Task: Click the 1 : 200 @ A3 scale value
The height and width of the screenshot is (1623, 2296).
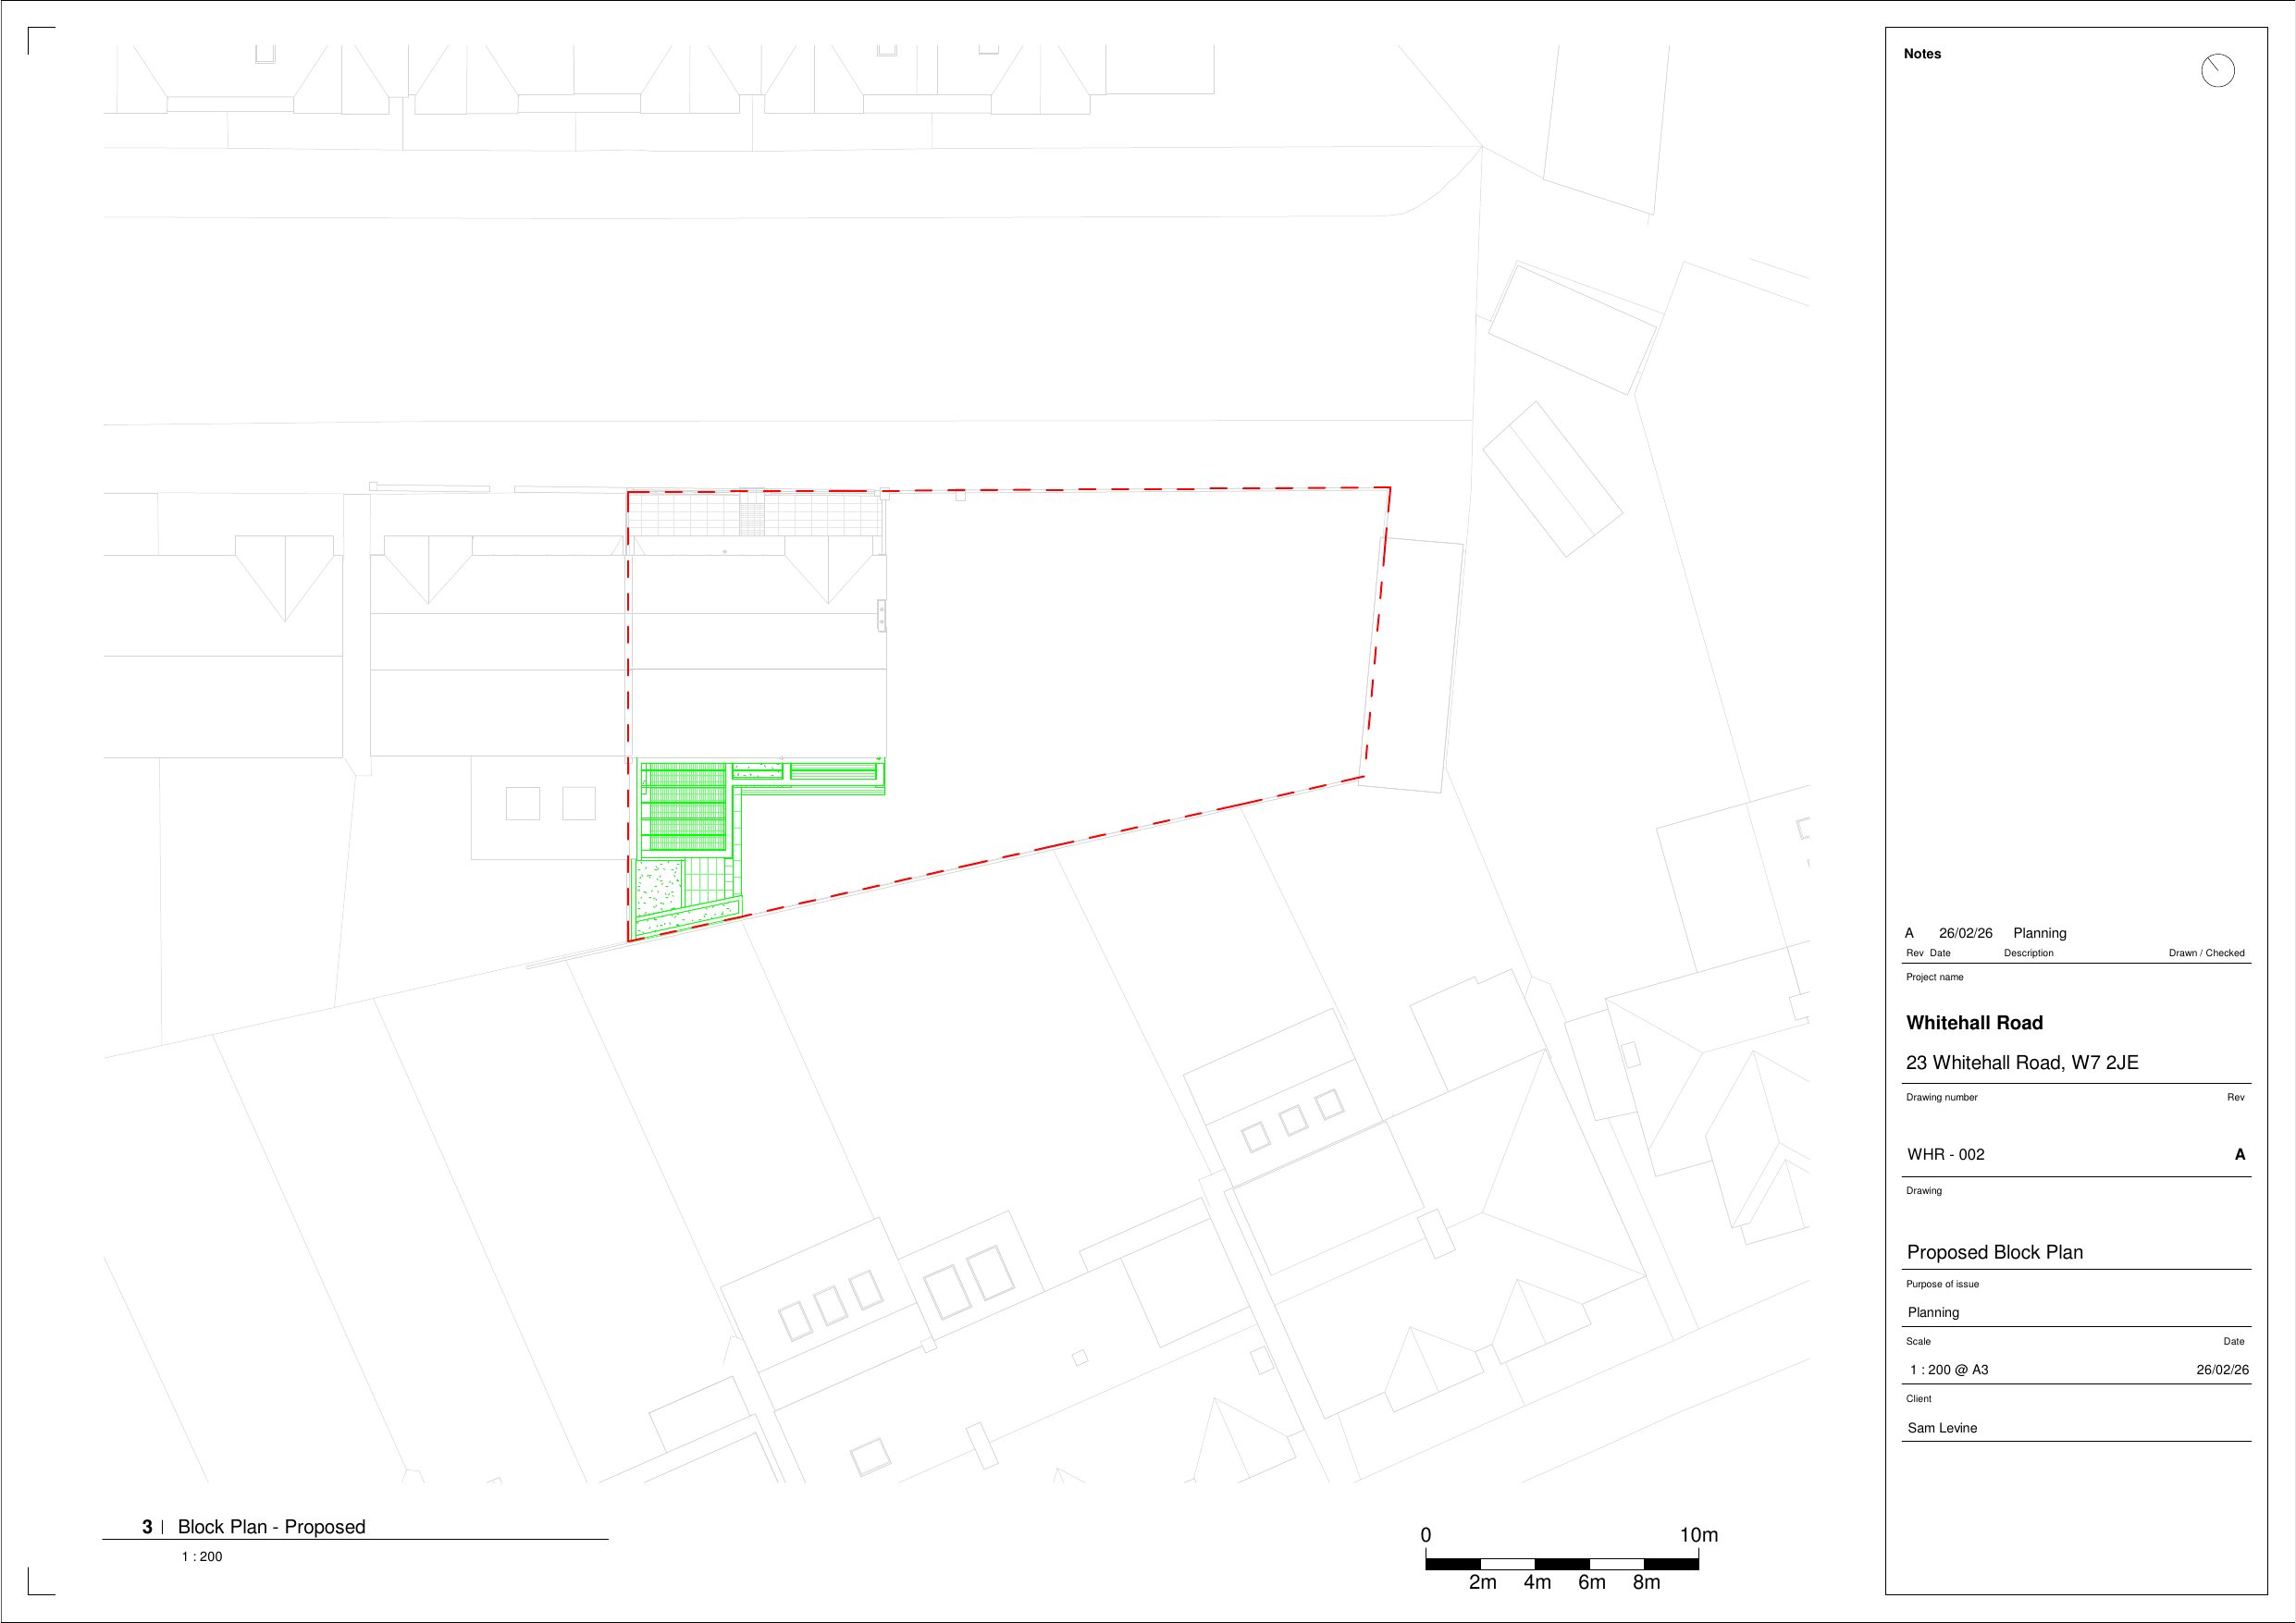Action: pyautogui.click(x=1948, y=1370)
